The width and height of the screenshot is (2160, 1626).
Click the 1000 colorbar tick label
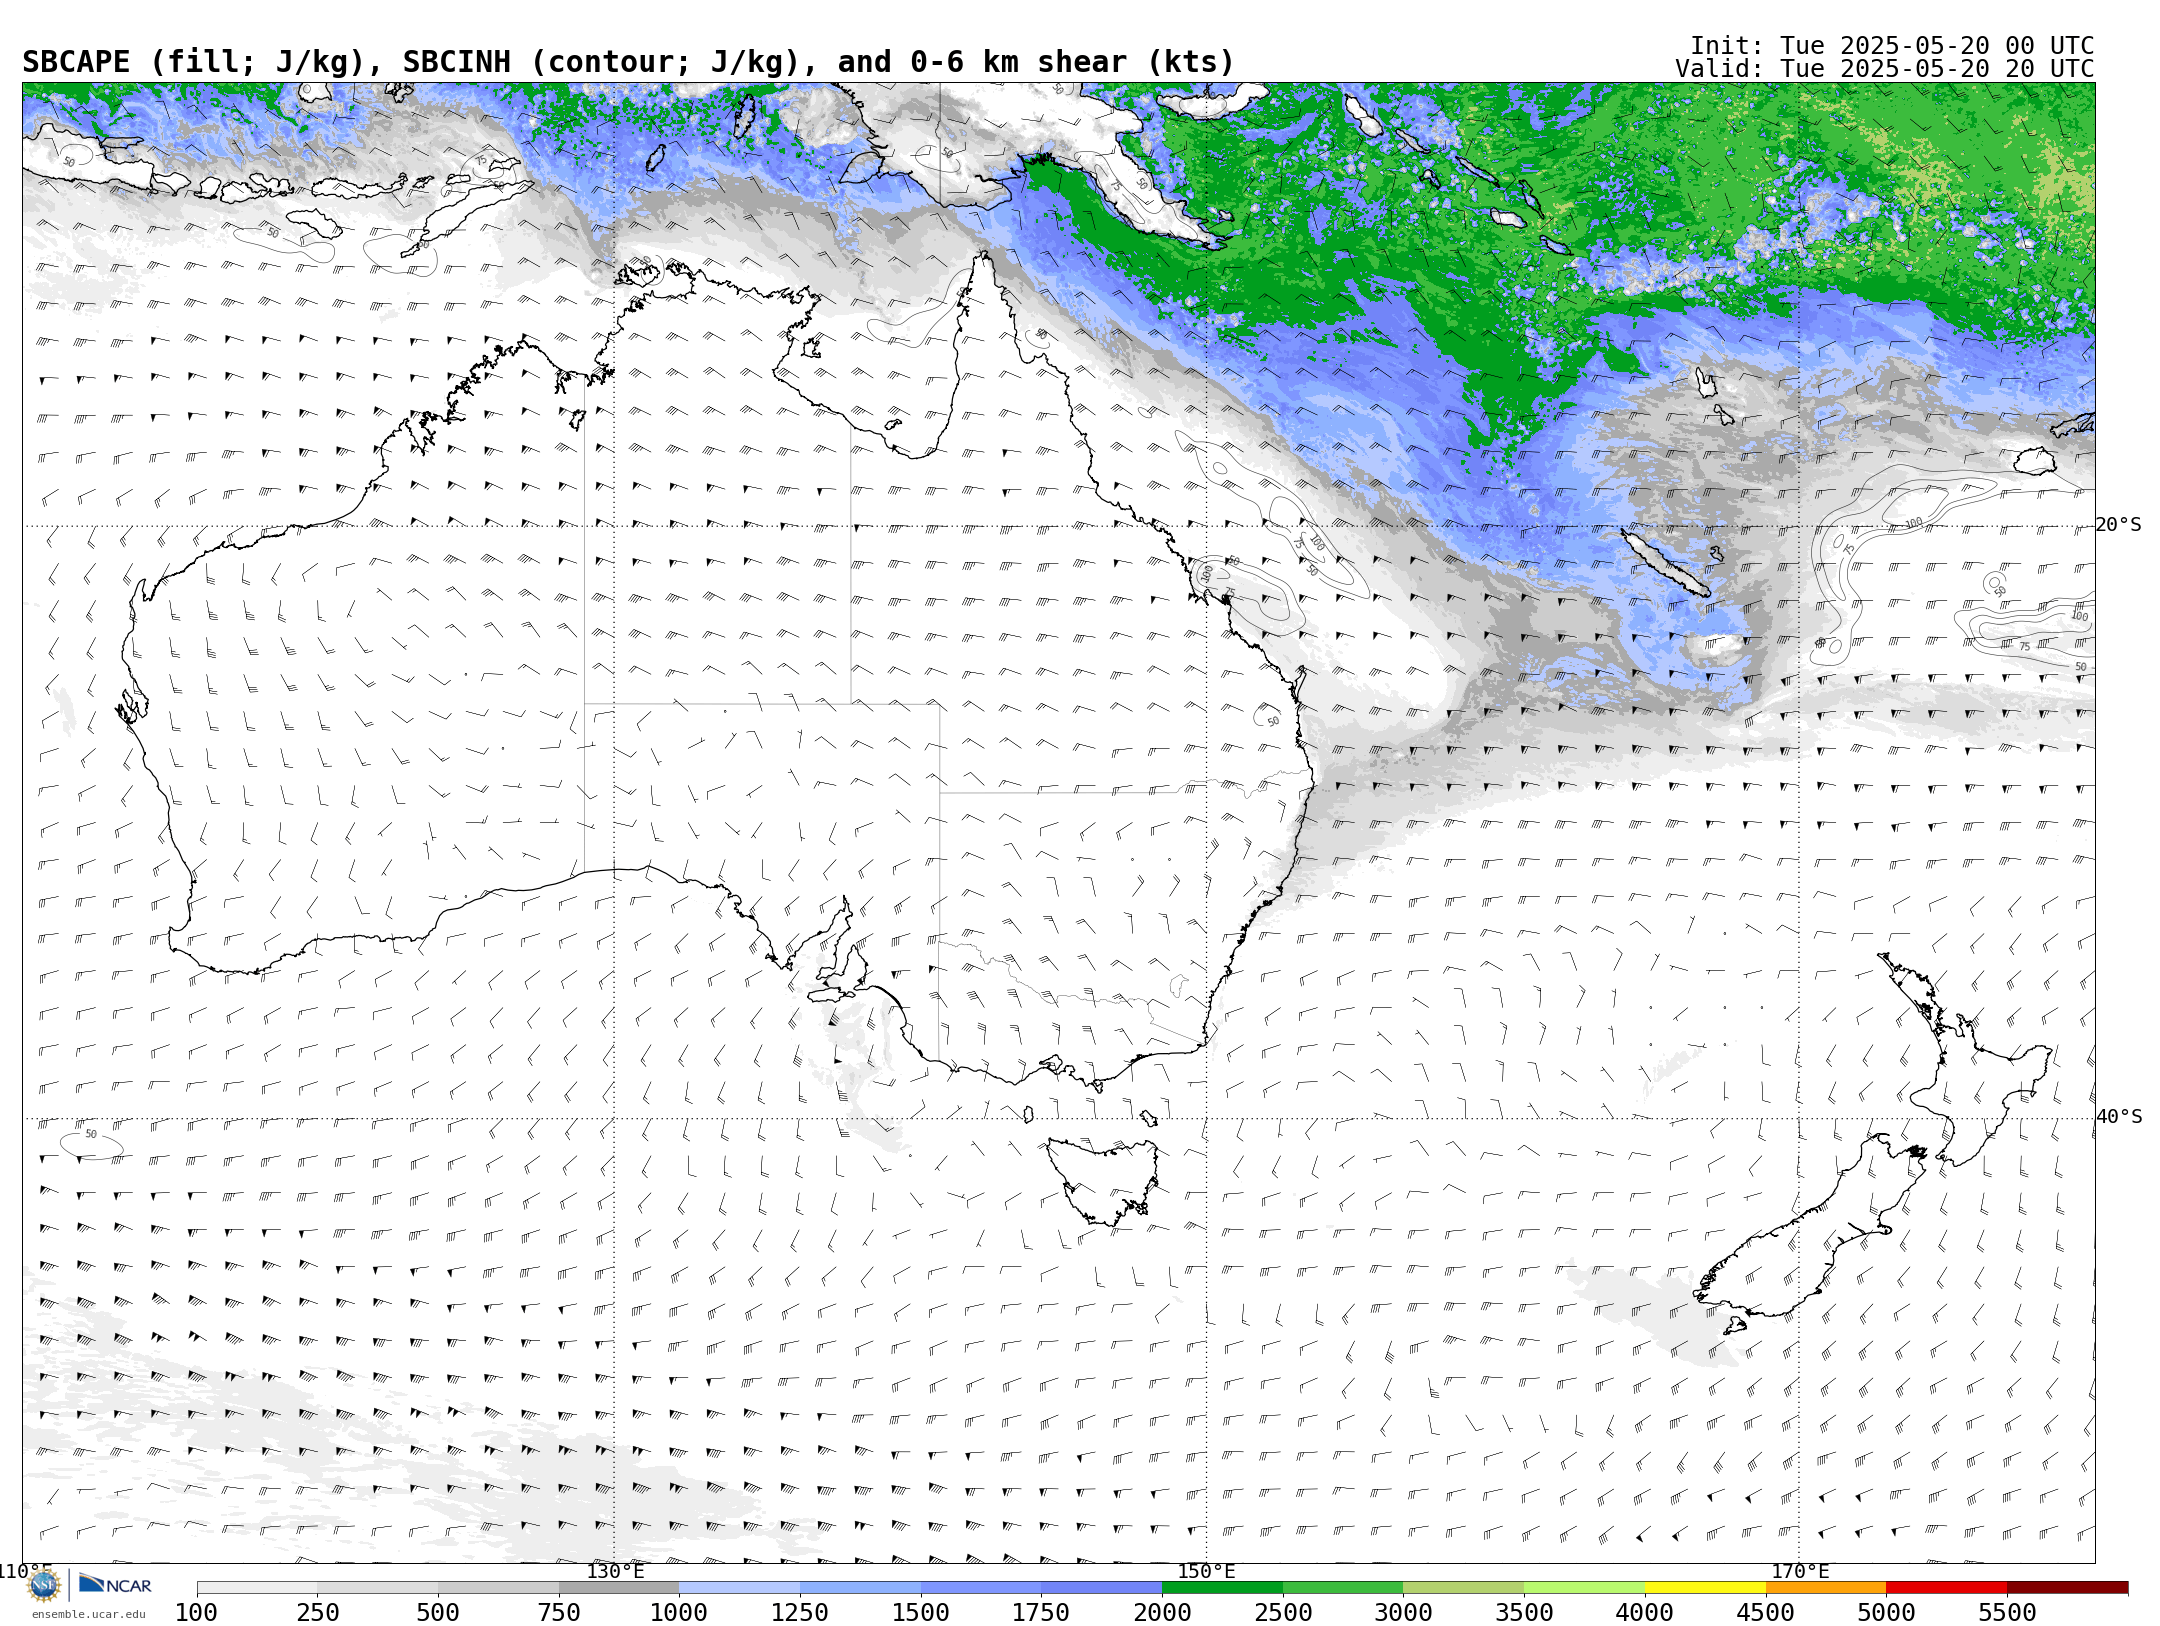[x=680, y=1612]
